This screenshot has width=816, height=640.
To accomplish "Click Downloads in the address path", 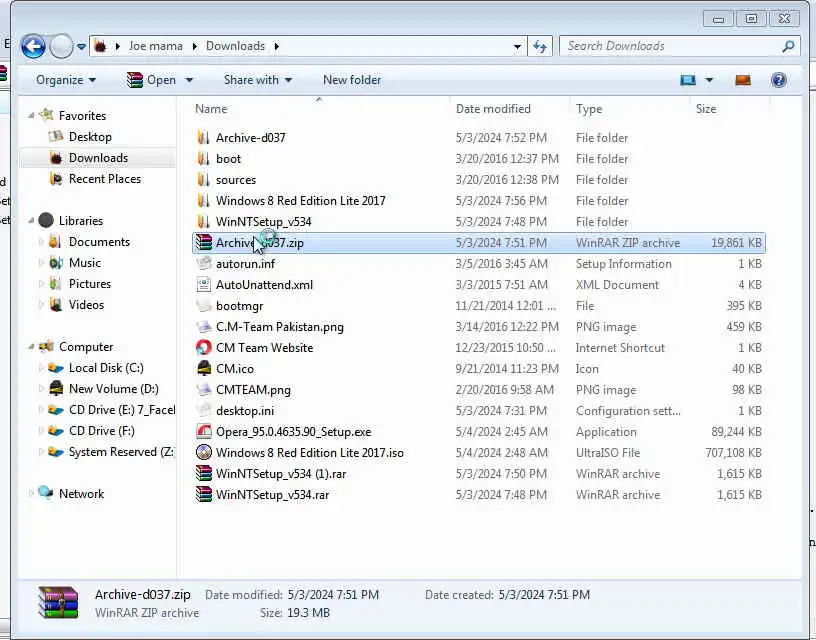I will (x=235, y=46).
